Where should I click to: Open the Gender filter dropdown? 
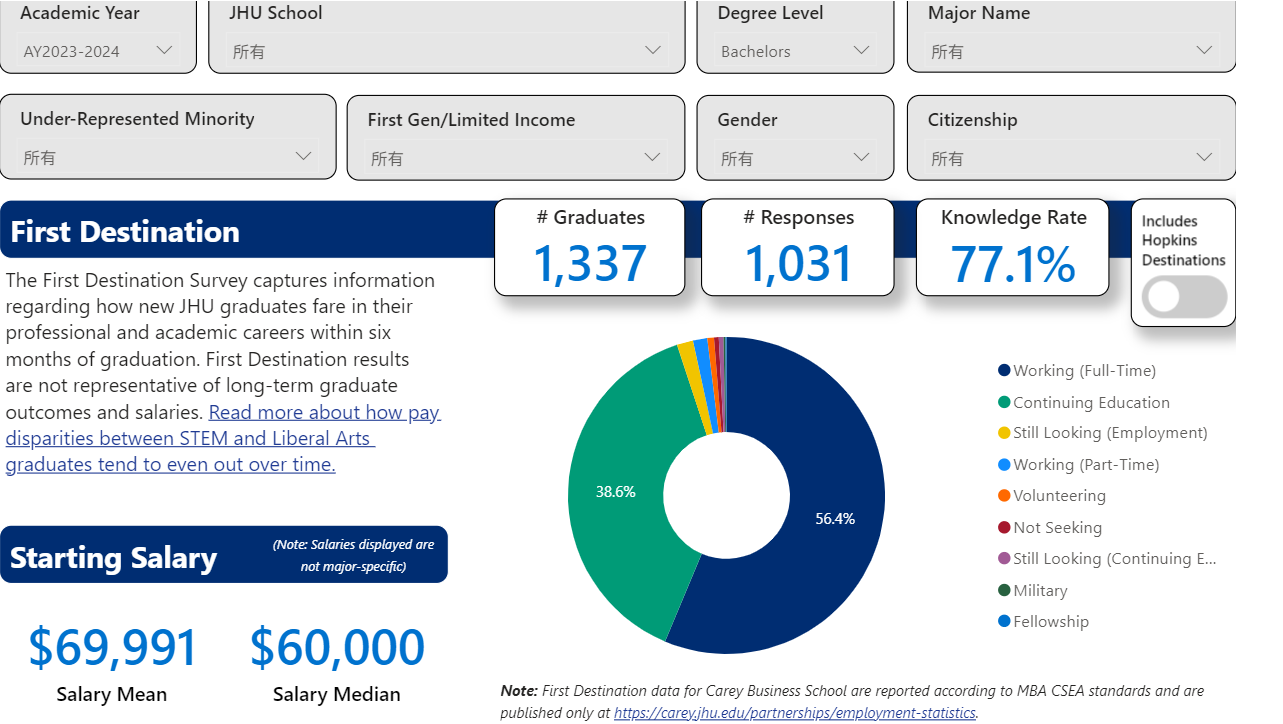pyautogui.click(x=794, y=158)
